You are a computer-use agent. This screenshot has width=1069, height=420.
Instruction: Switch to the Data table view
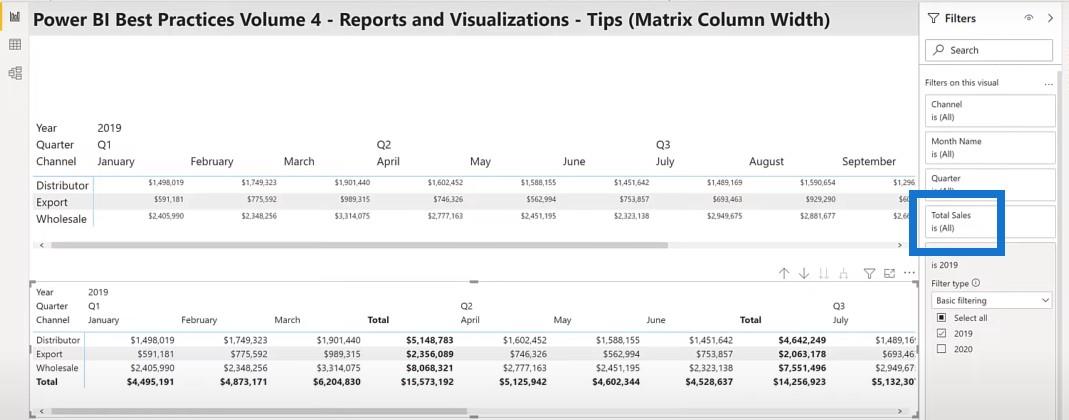tap(15, 45)
